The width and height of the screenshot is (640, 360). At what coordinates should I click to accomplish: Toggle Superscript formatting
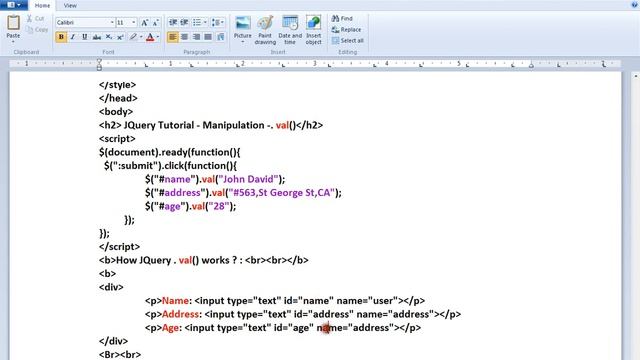(x=120, y=37)
